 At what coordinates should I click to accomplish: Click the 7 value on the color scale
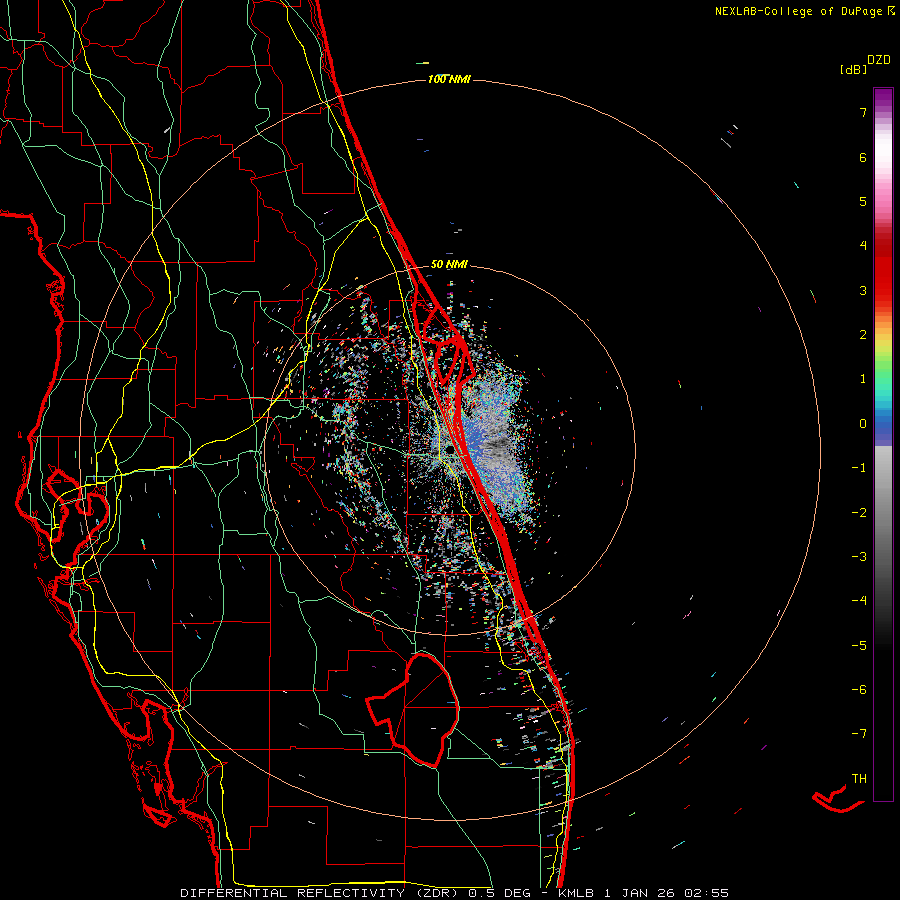863,112
